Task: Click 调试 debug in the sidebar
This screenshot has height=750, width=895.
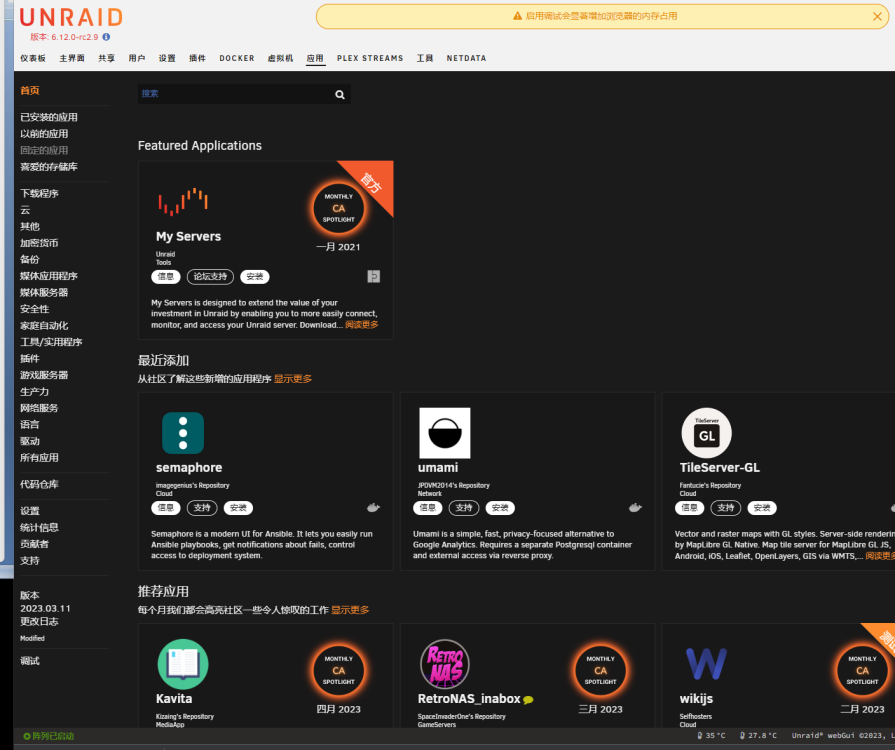Action: 30,662
